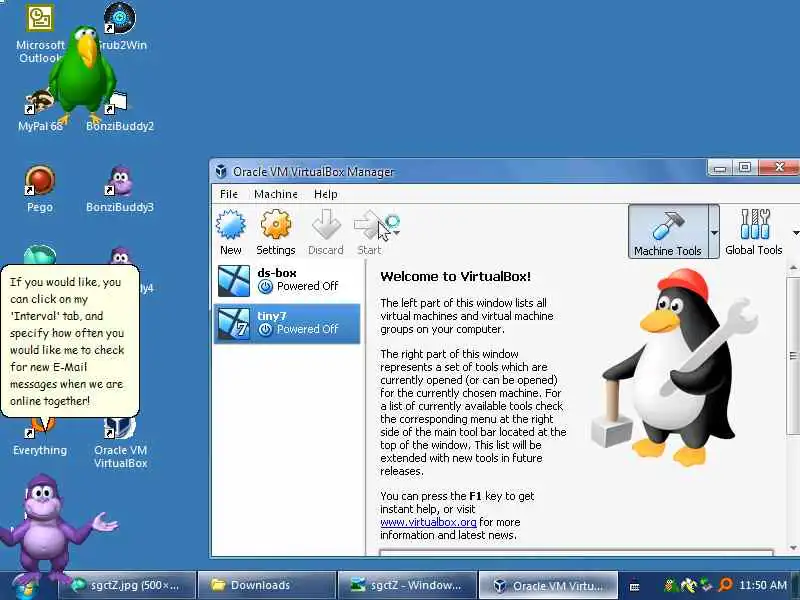Open the Machine menu
Screen dimensions: 800x600
coord(276,194)
